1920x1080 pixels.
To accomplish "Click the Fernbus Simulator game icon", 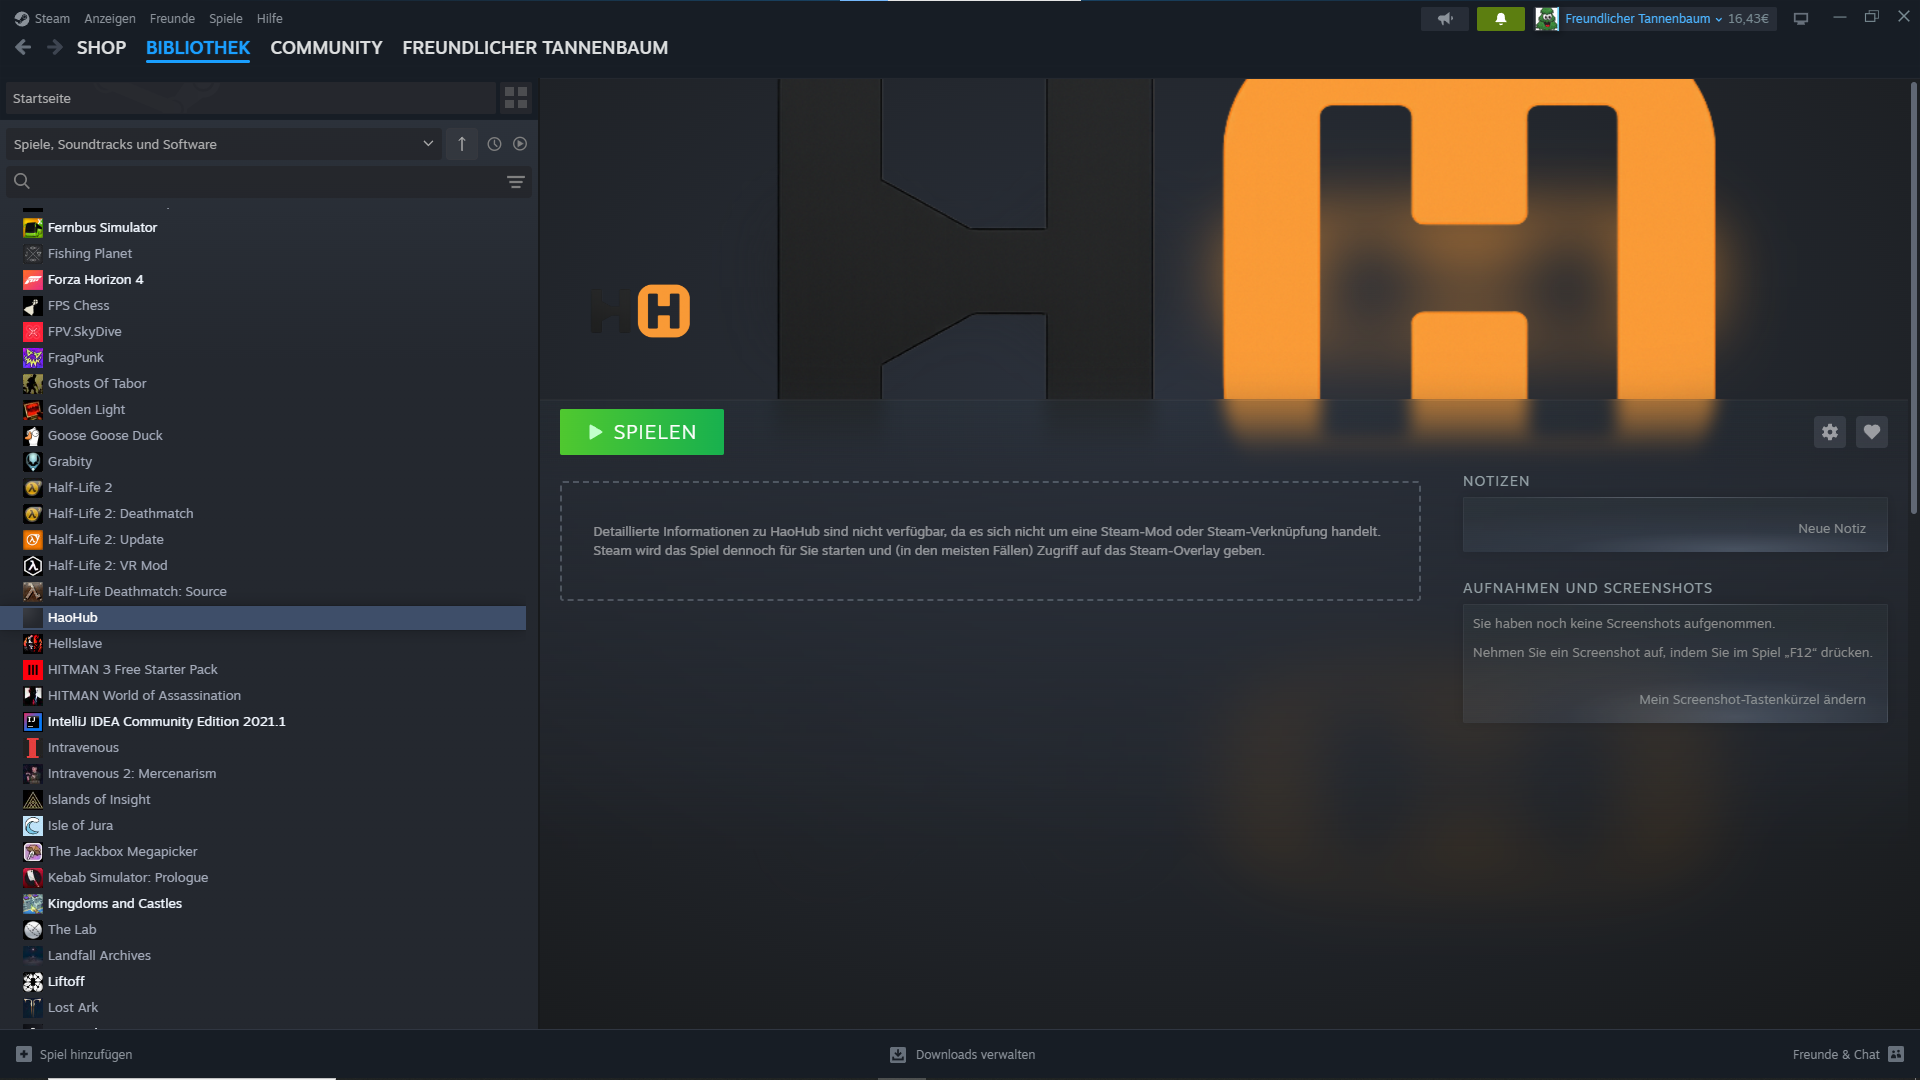I will (x=33, y=228).
